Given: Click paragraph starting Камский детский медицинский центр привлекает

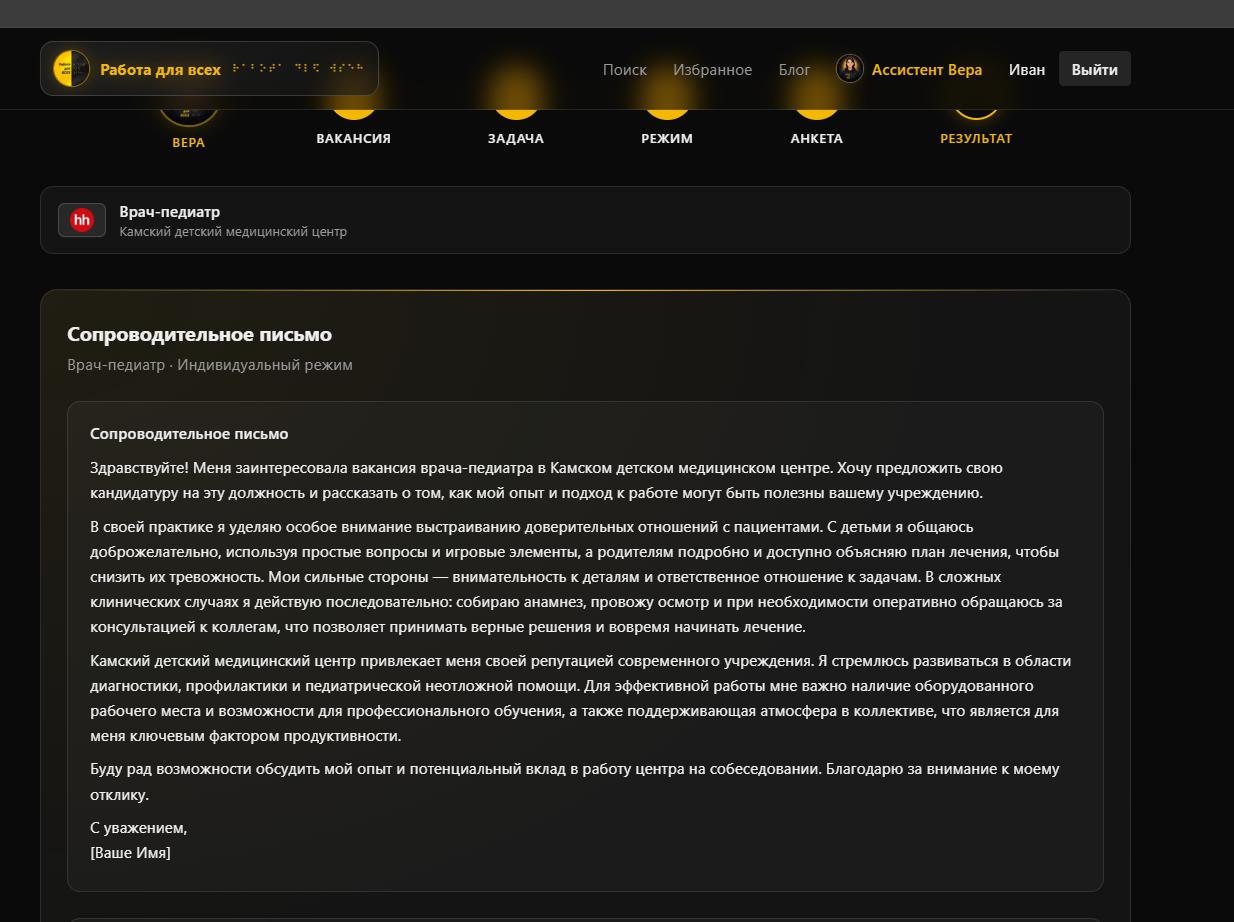Looking at the screenshot, I should tap(580, 698).
